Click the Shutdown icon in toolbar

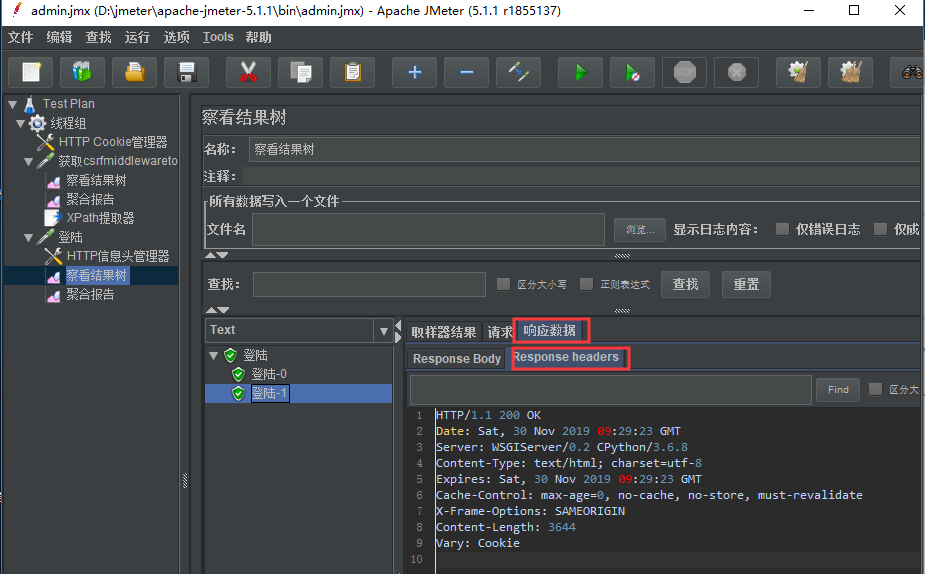(736, 73)
